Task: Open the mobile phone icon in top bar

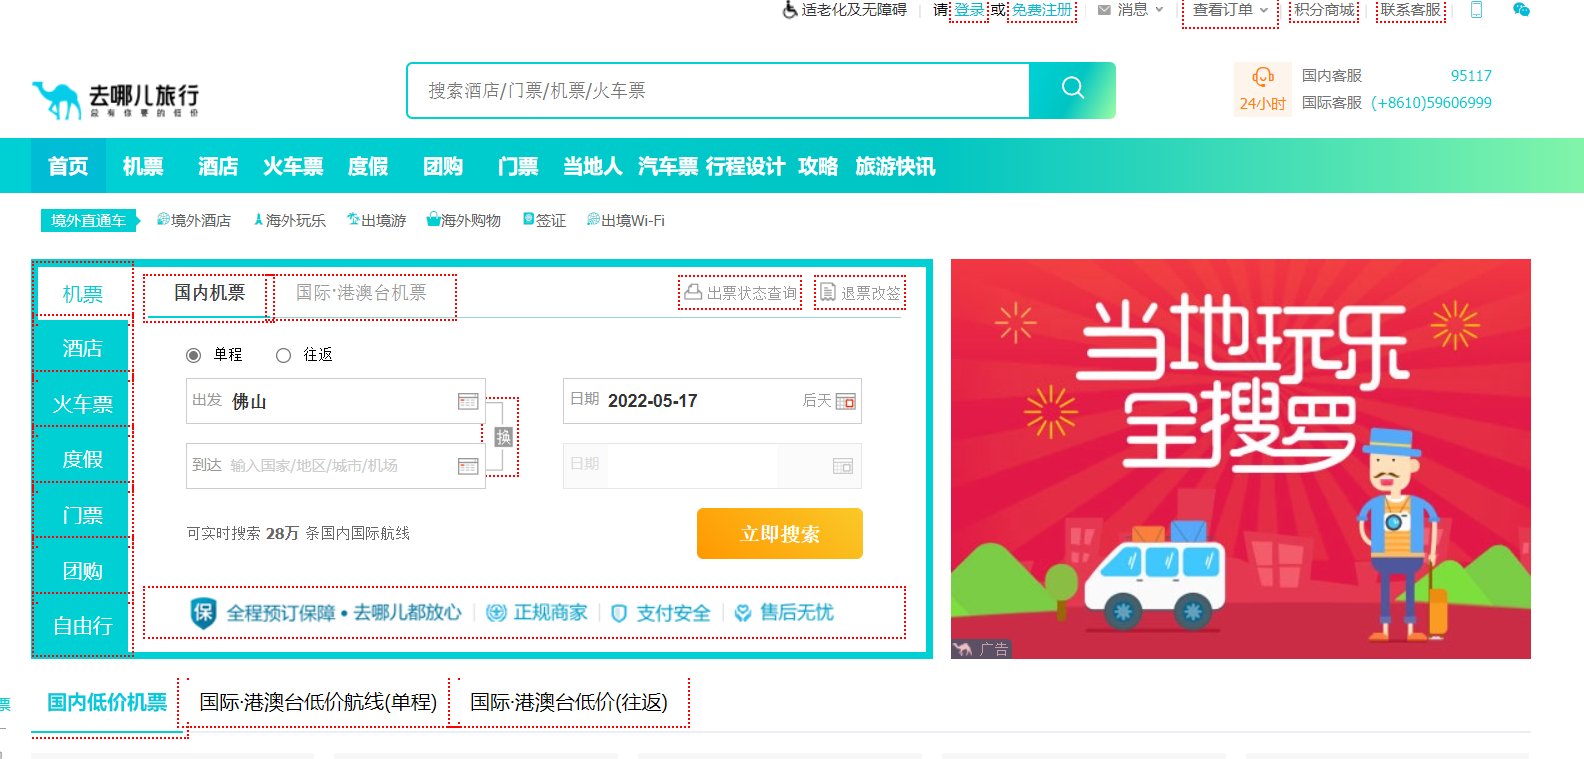Action: (x=1476, y=10)
